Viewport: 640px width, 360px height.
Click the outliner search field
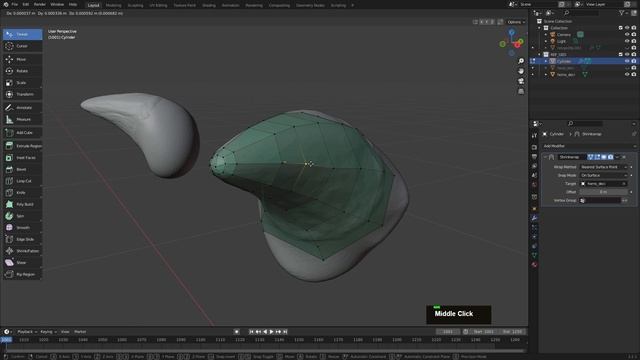[x=581, y=13]
